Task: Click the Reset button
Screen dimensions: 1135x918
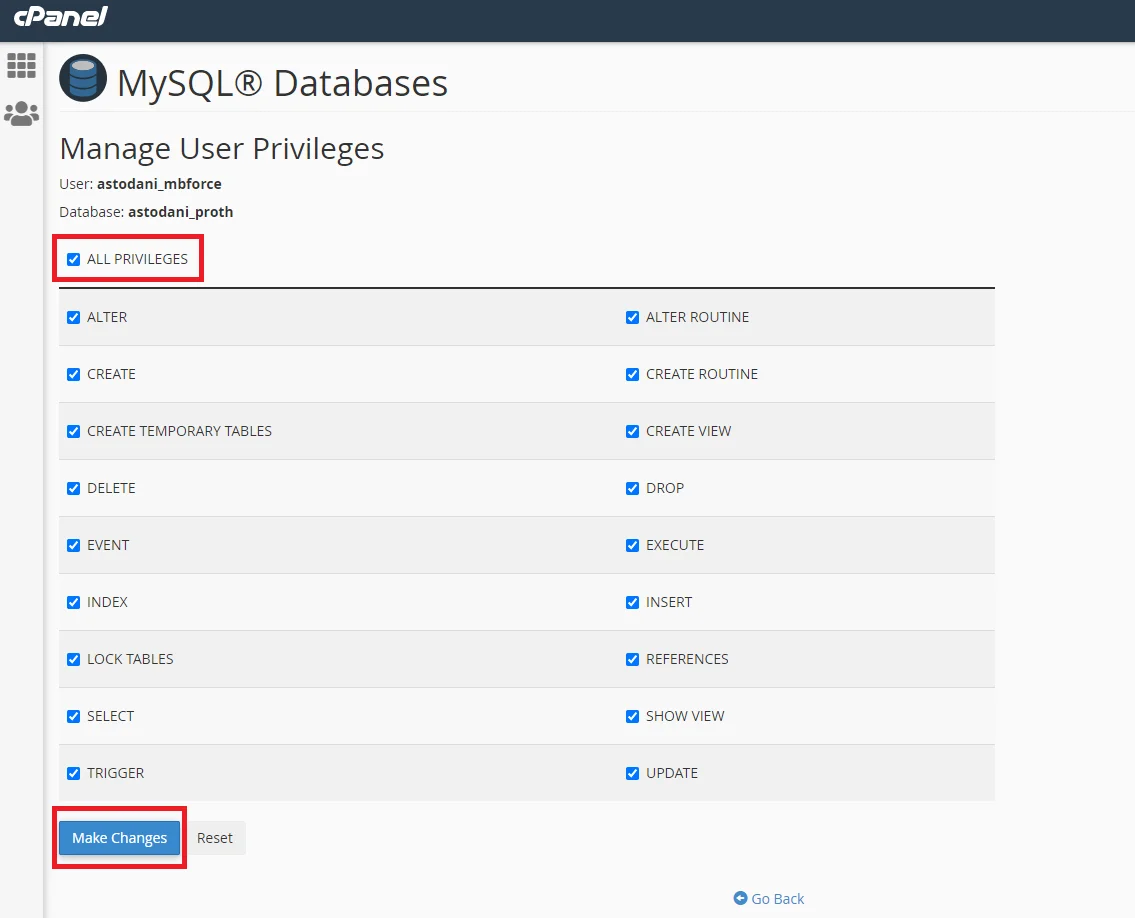Action: point(215,838)
